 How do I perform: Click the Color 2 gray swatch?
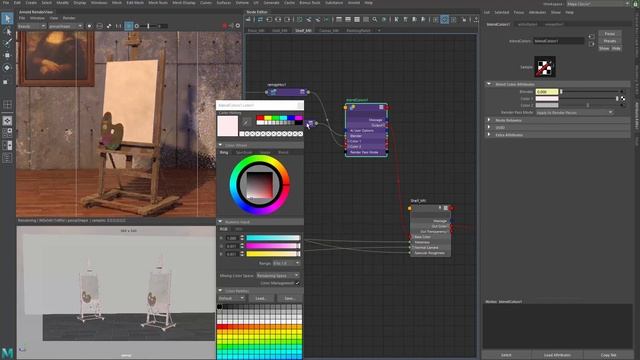click(x=547, y=105)
